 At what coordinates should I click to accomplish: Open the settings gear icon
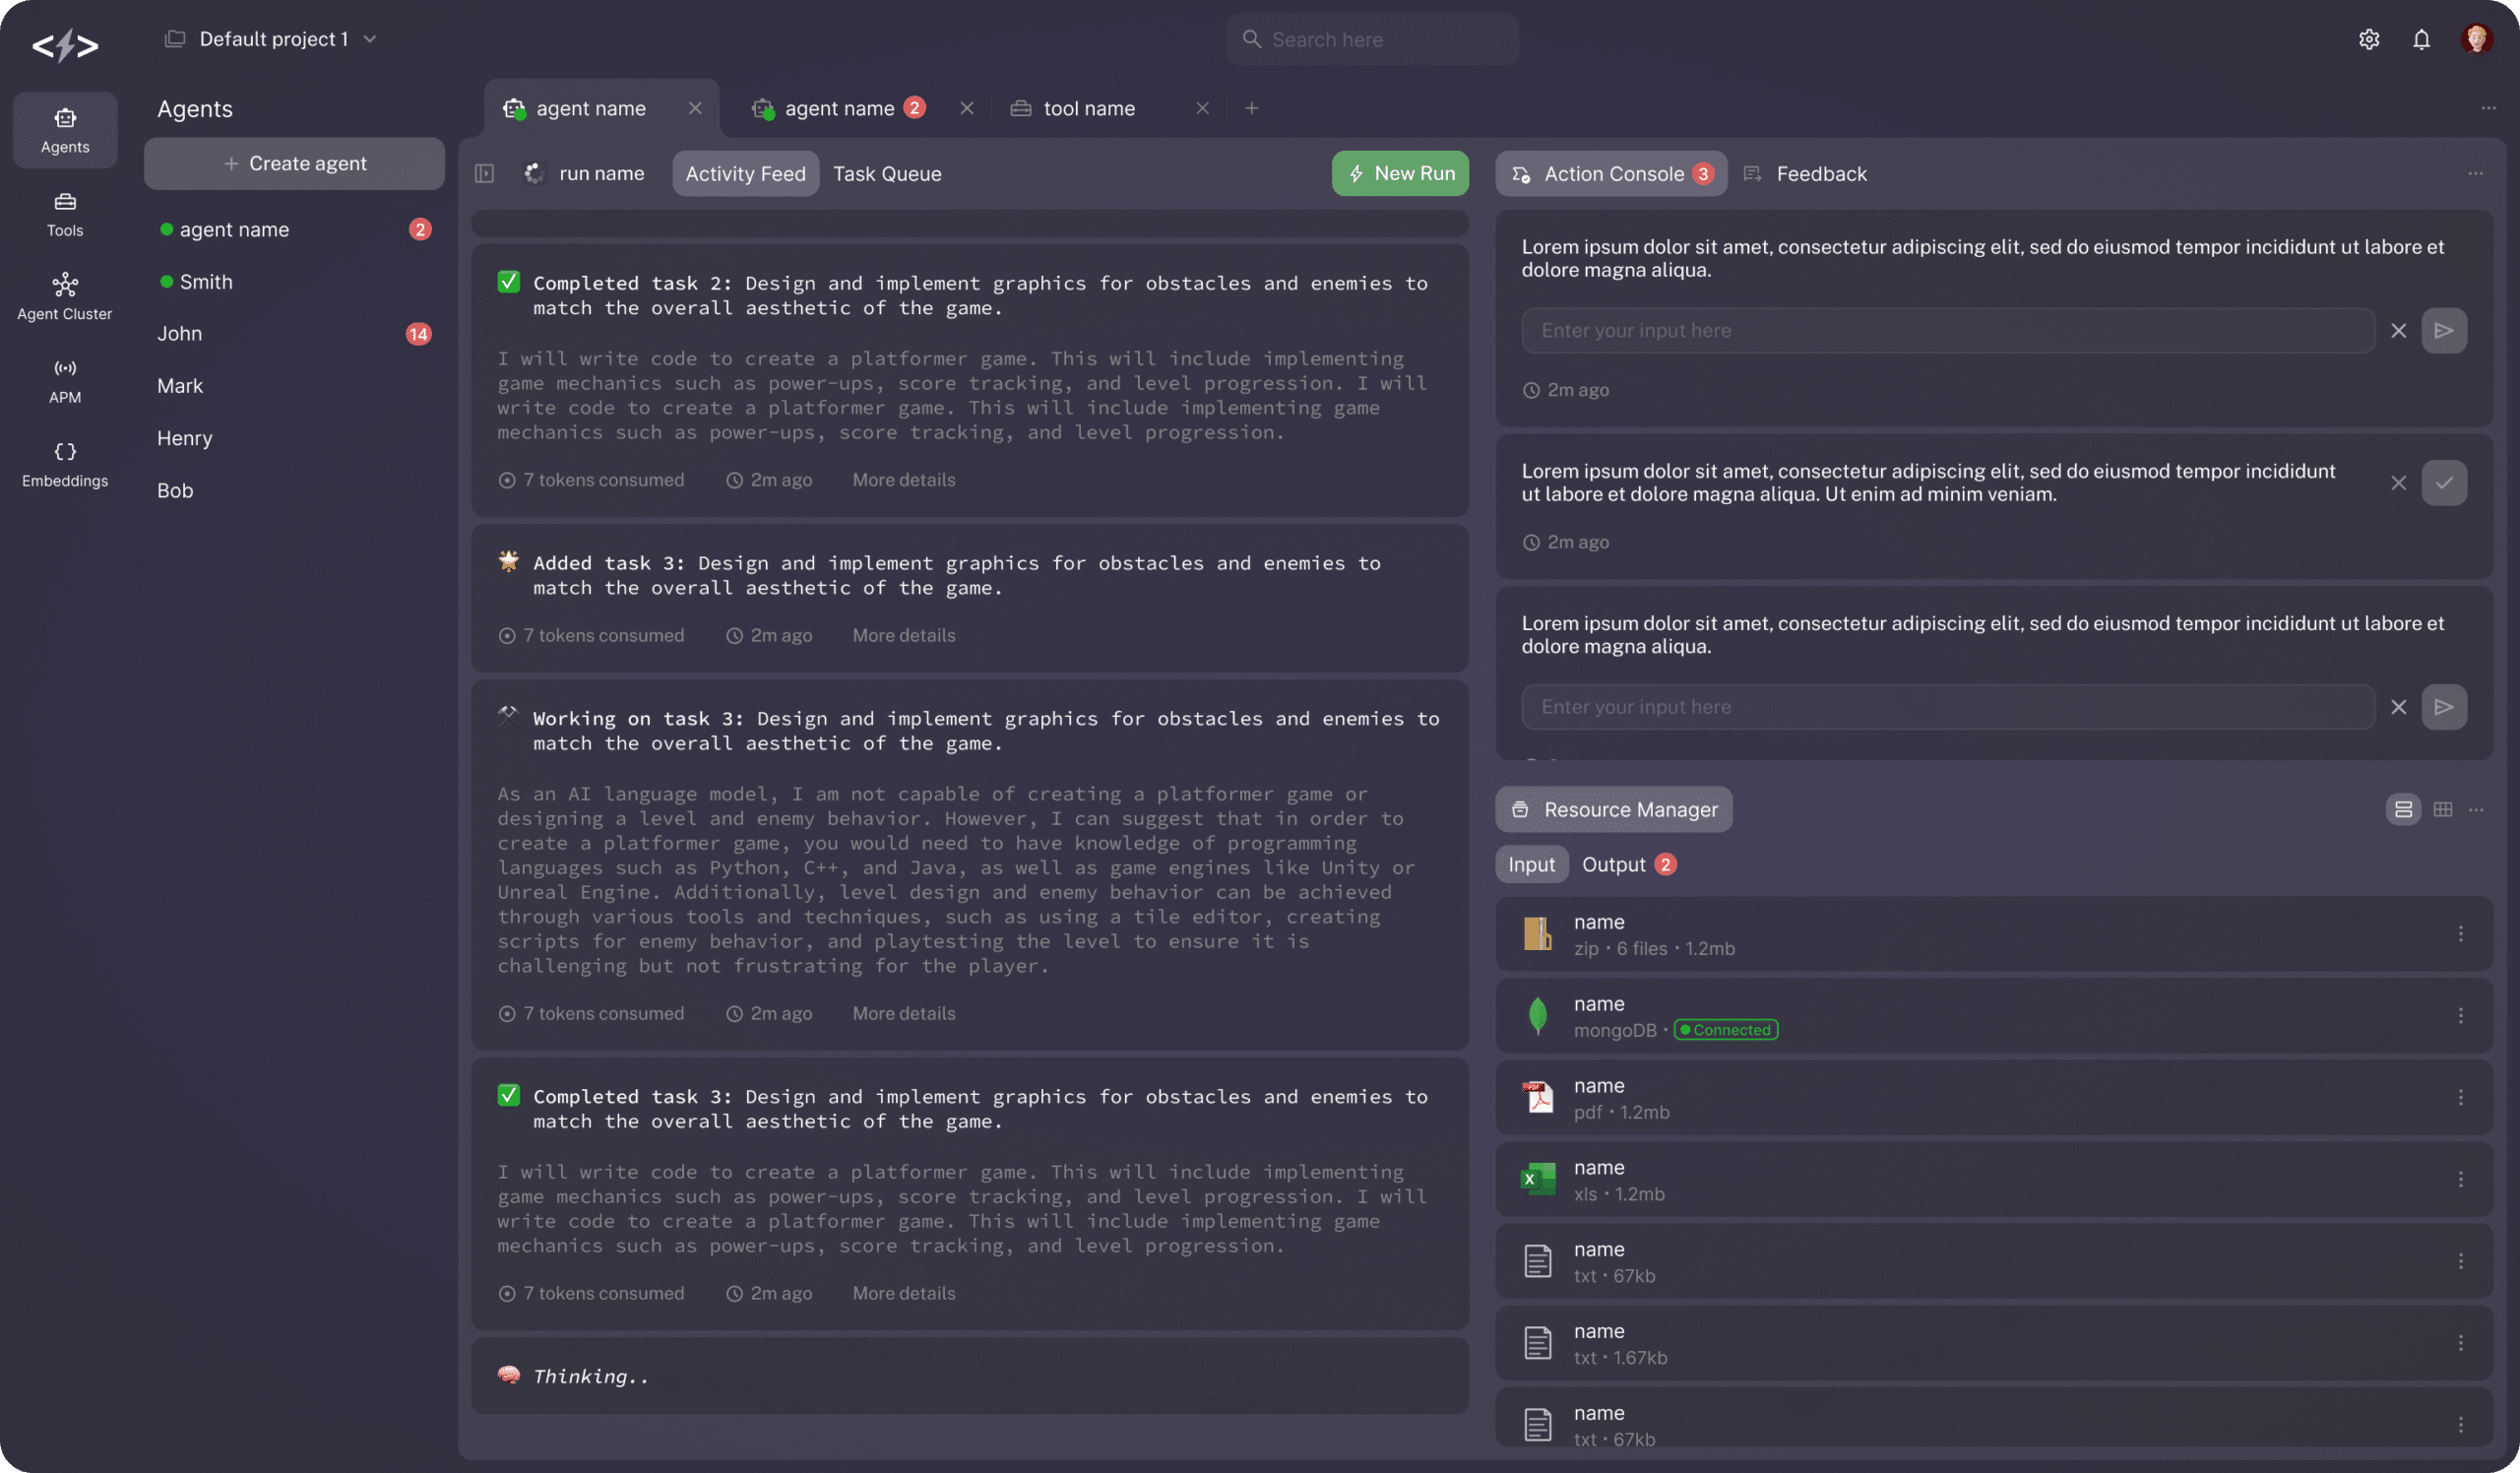[2368, 40]
